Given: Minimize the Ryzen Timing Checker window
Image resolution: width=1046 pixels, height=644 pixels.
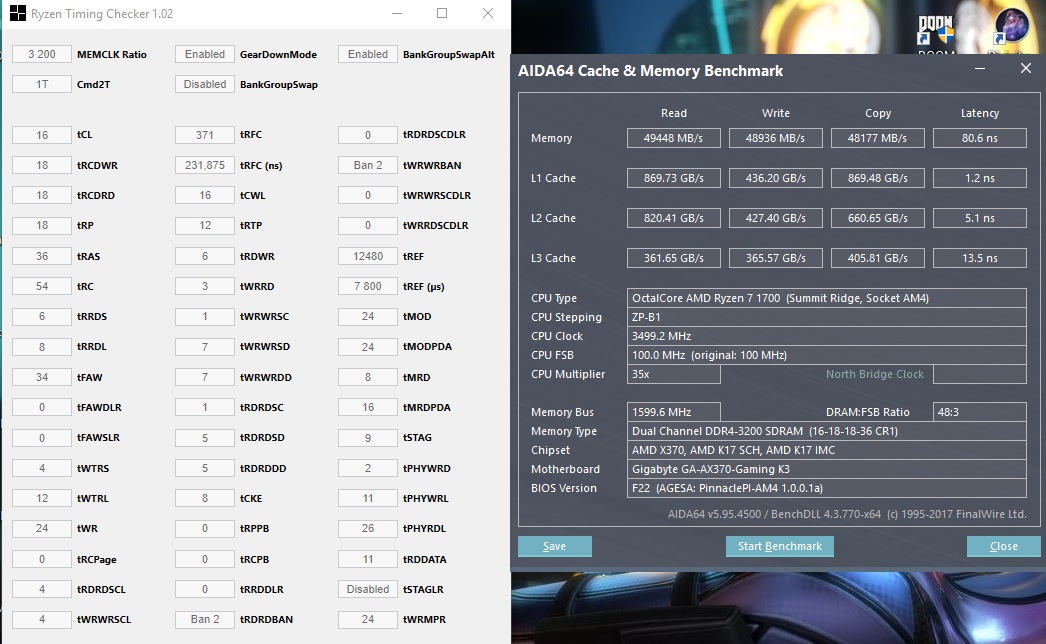Looking at the screenshot, I should tap(397, 13).
